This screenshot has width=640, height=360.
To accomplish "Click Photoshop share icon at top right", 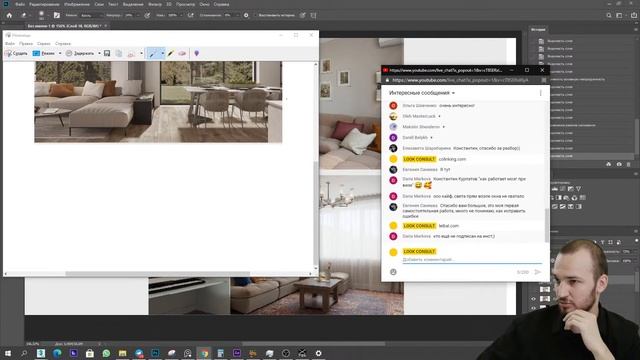I will (634, 15).
